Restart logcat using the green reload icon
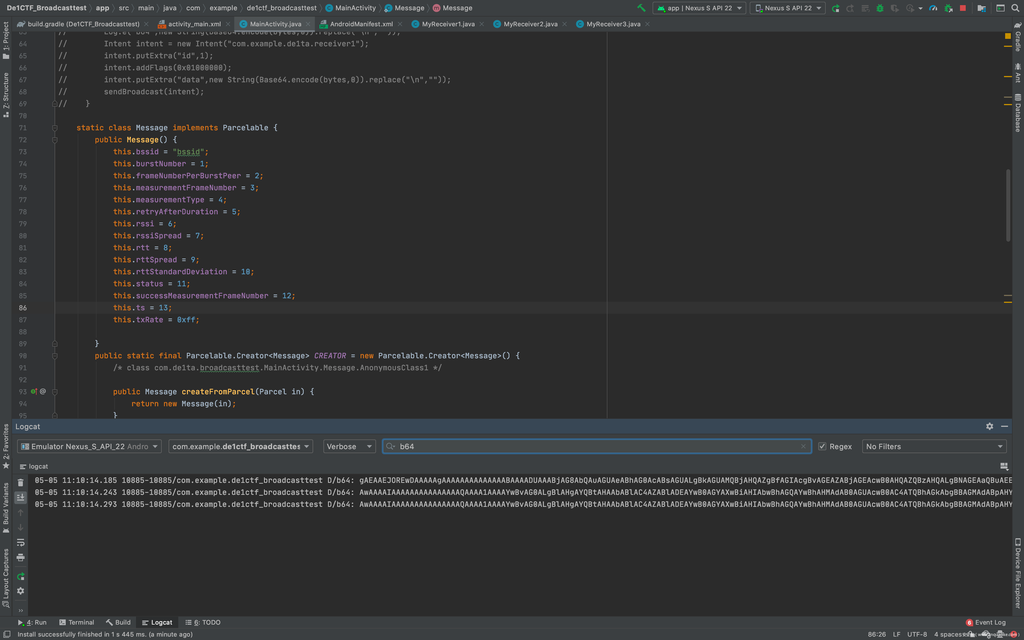This screenshot has height=640, width=1024. click(x=20, y=576)
